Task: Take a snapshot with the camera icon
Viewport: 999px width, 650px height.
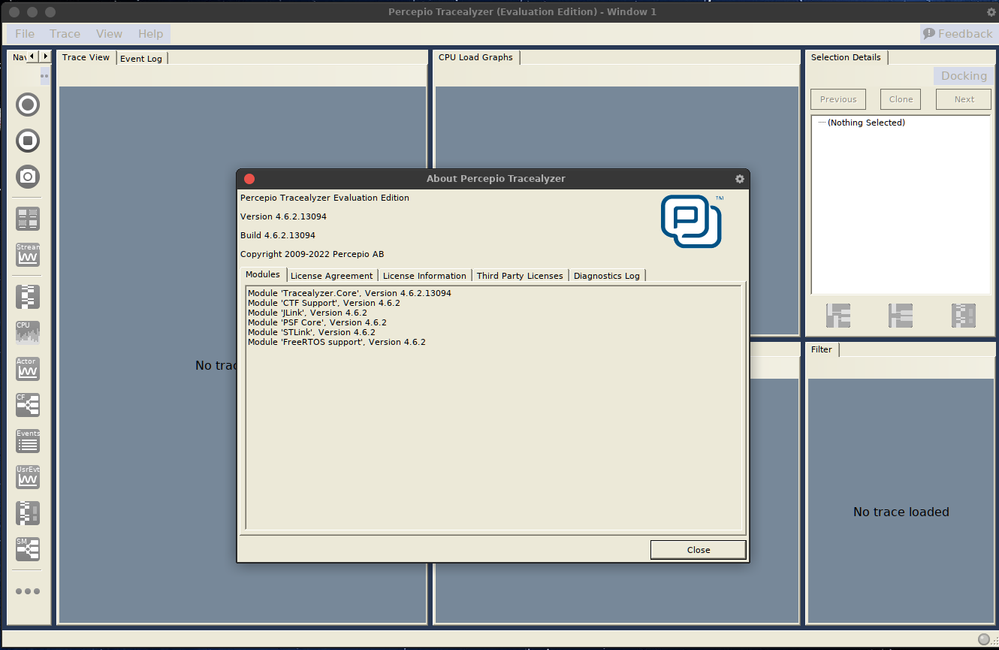Action: click(27, 177)
